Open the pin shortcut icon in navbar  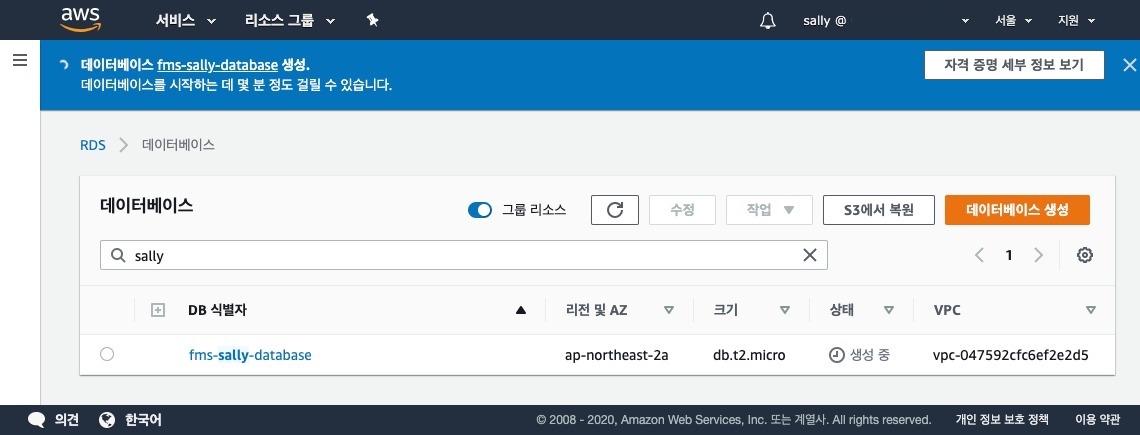click(x=372, y=20)
